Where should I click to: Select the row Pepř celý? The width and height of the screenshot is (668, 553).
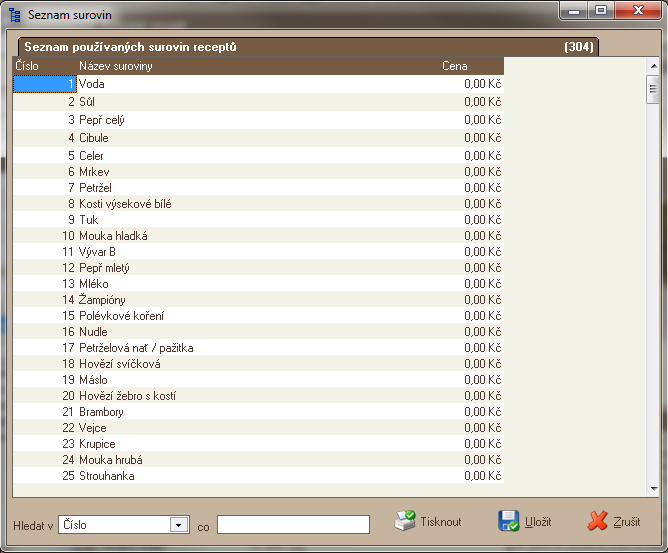[259, 120]
